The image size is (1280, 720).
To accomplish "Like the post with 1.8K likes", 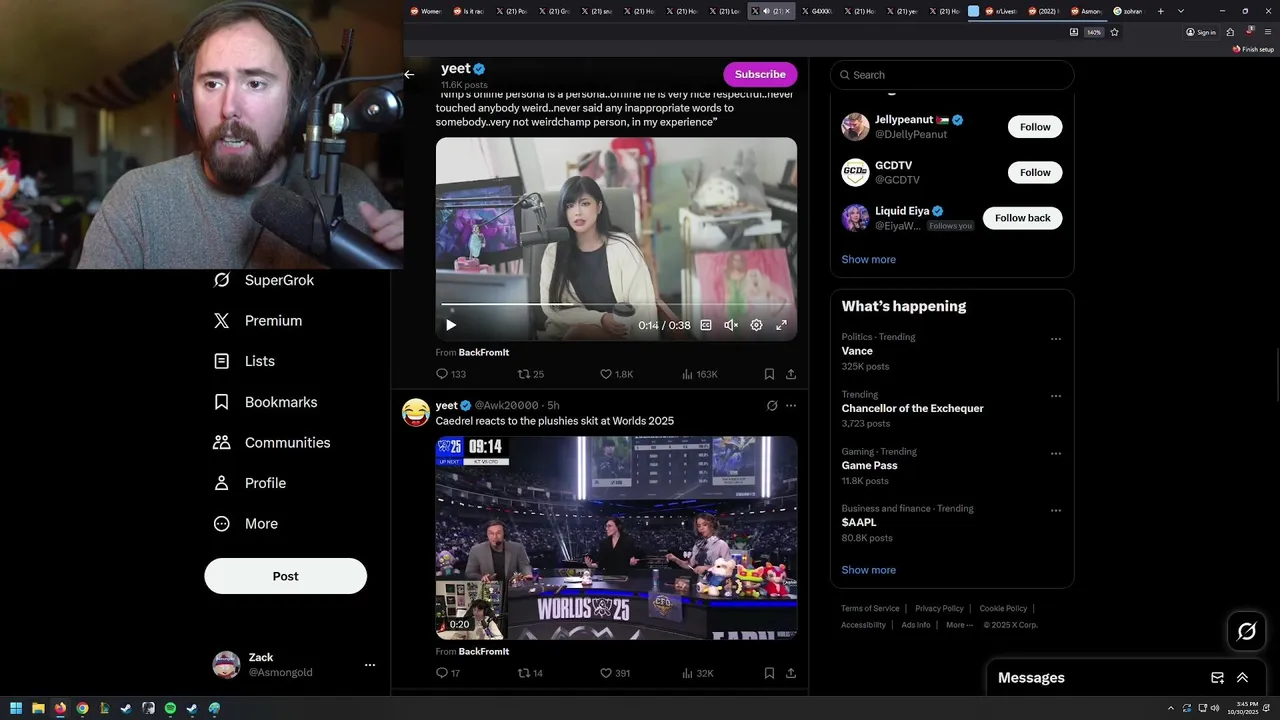I will (616, 374).
